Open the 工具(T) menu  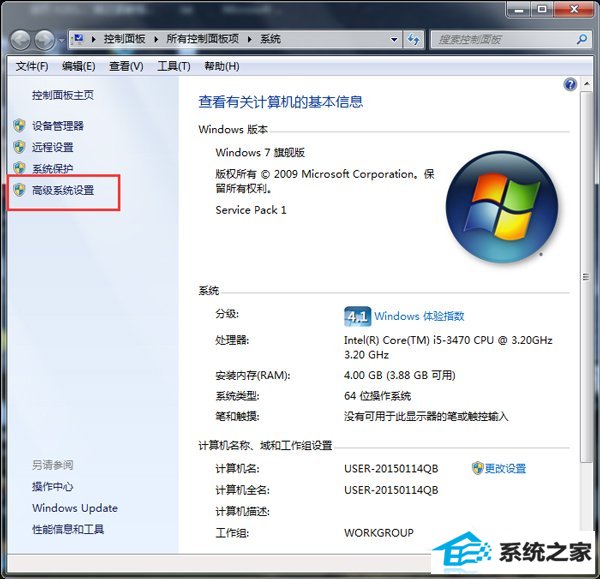(174, 67)
